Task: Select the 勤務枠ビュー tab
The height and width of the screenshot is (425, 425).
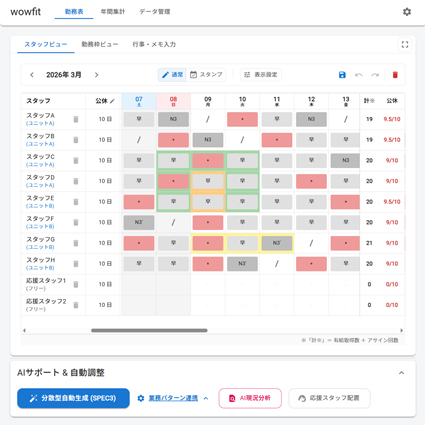Action: click(x=100, y=44)
